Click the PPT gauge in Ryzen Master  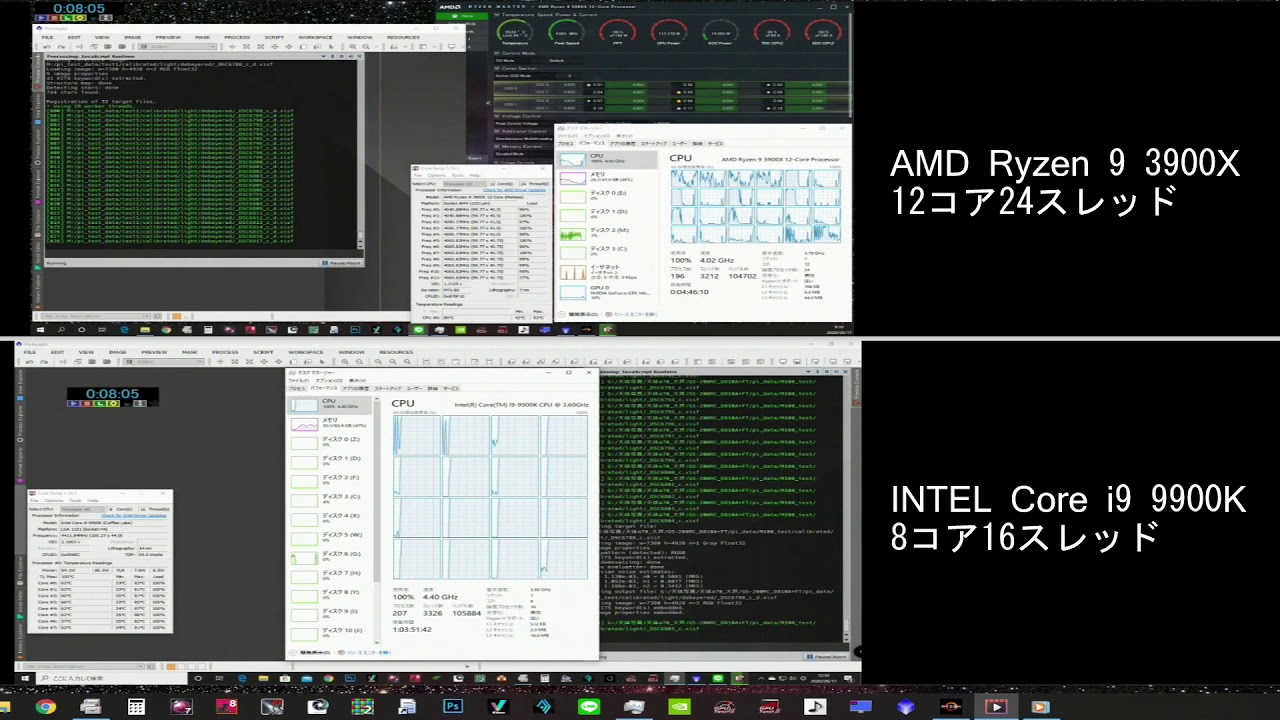point(618,32)
